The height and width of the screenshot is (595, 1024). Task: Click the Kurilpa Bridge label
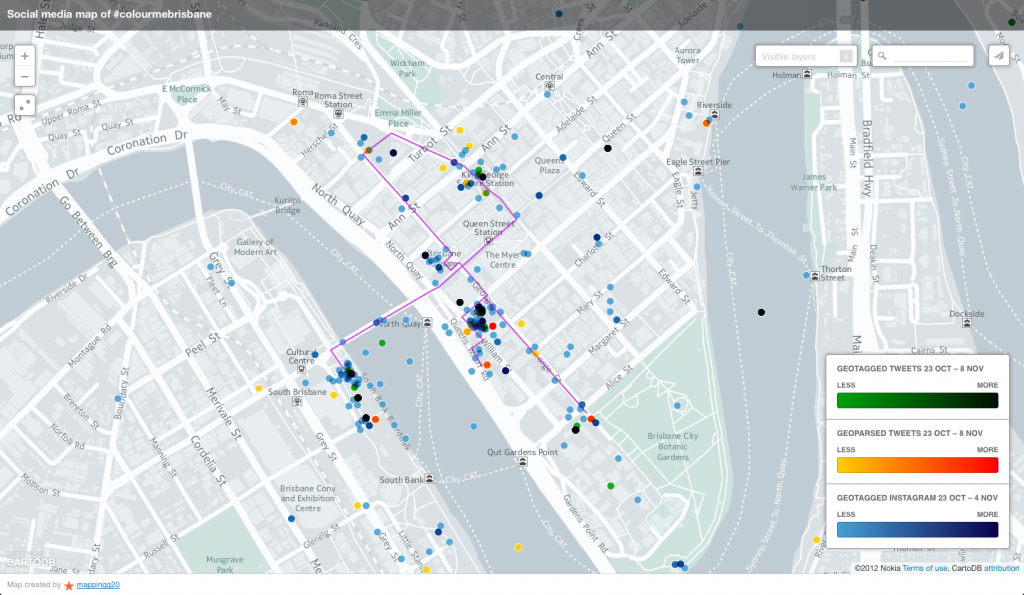(287, 205)
